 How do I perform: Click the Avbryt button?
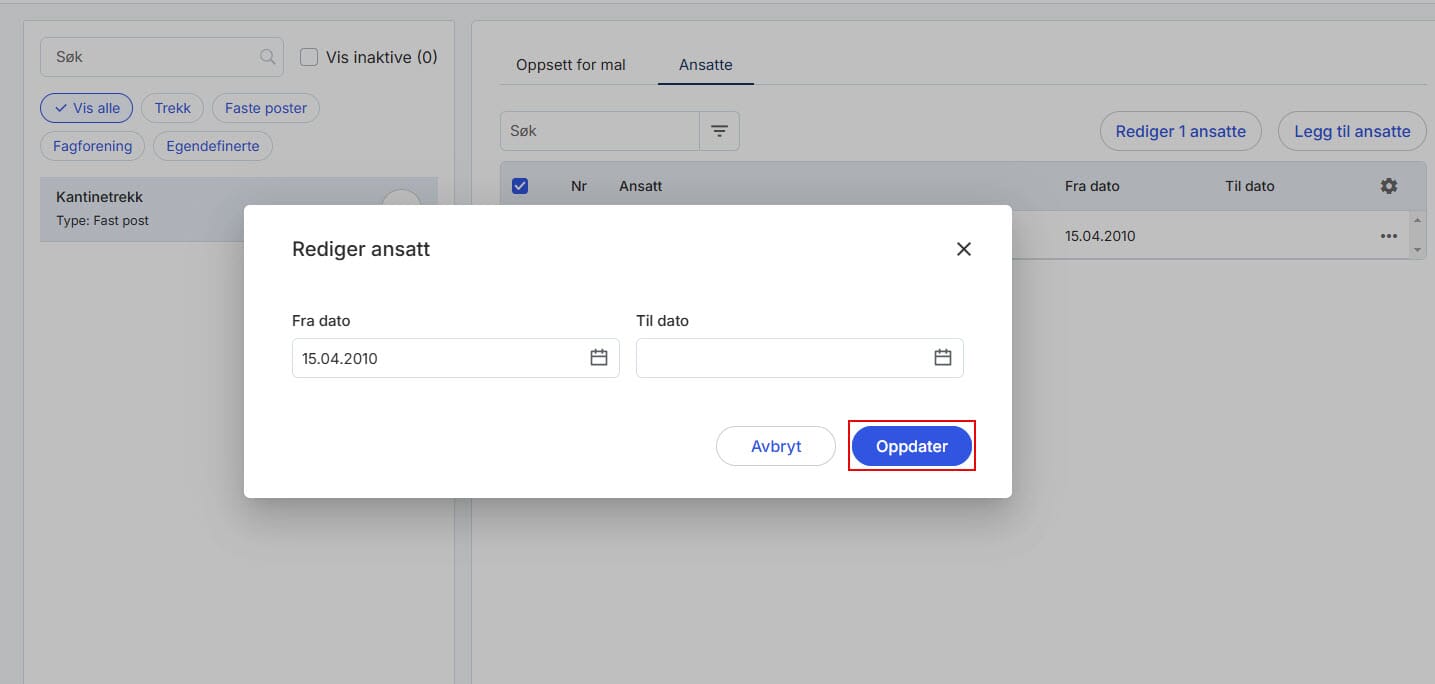[775, 446]
